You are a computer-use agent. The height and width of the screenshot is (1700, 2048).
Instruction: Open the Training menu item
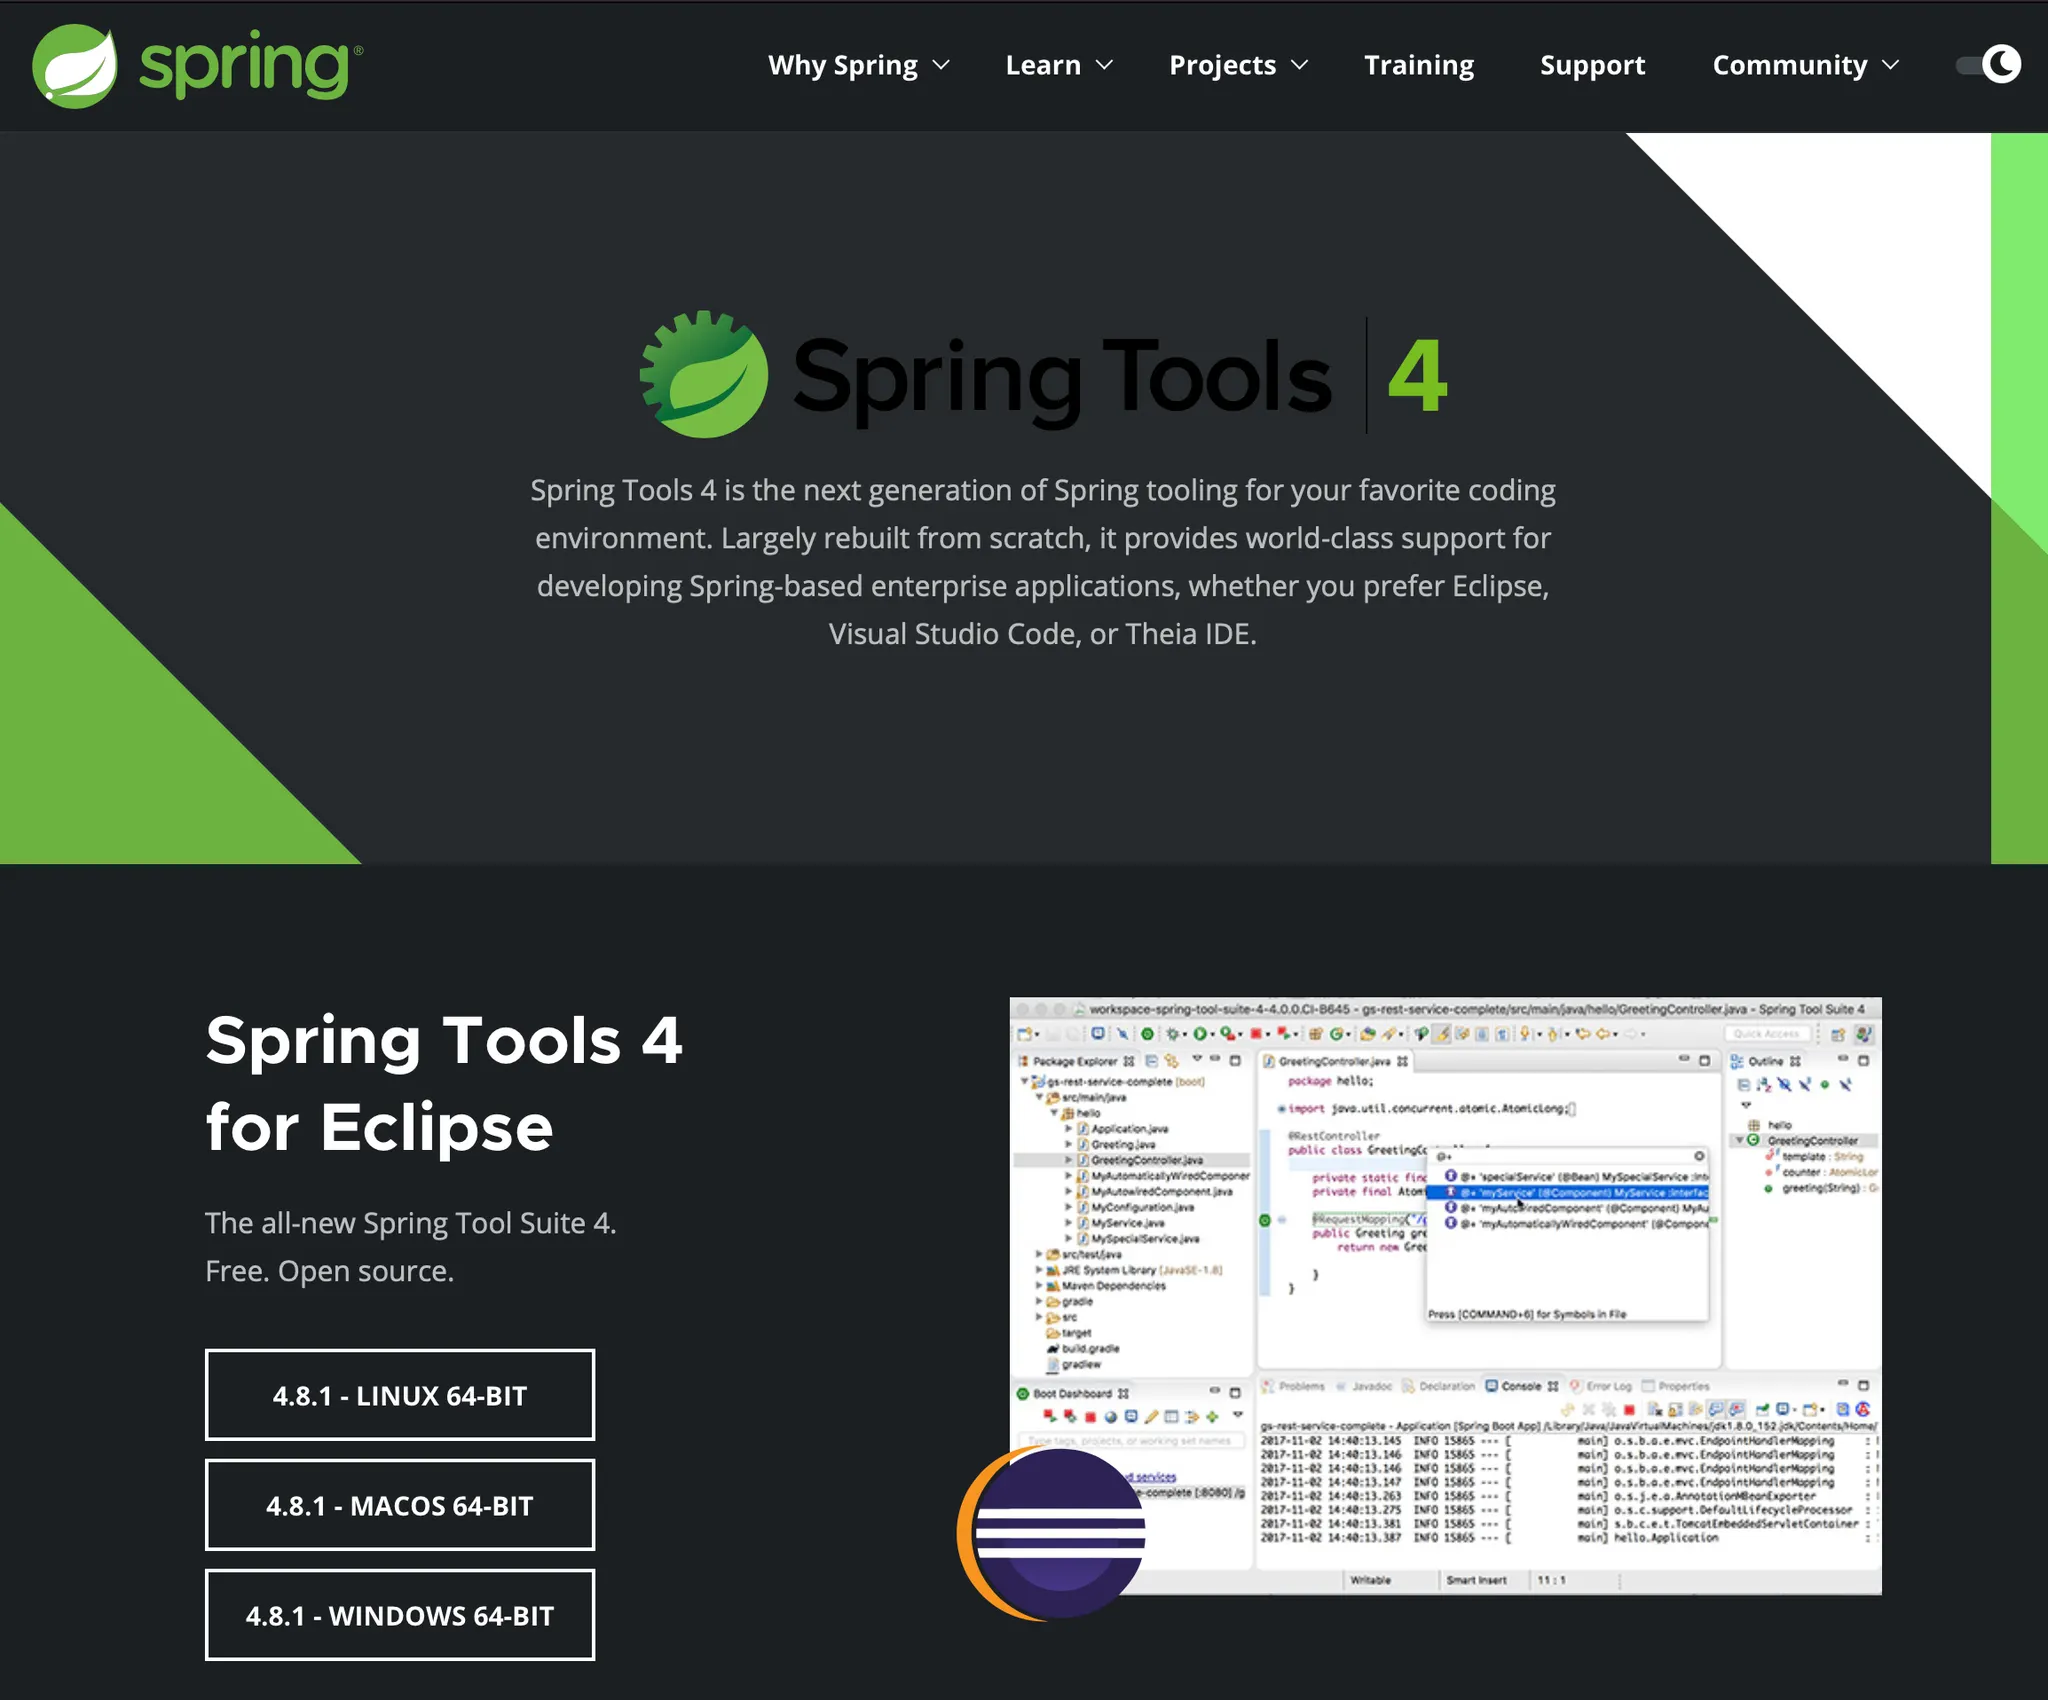[1418, 65]
